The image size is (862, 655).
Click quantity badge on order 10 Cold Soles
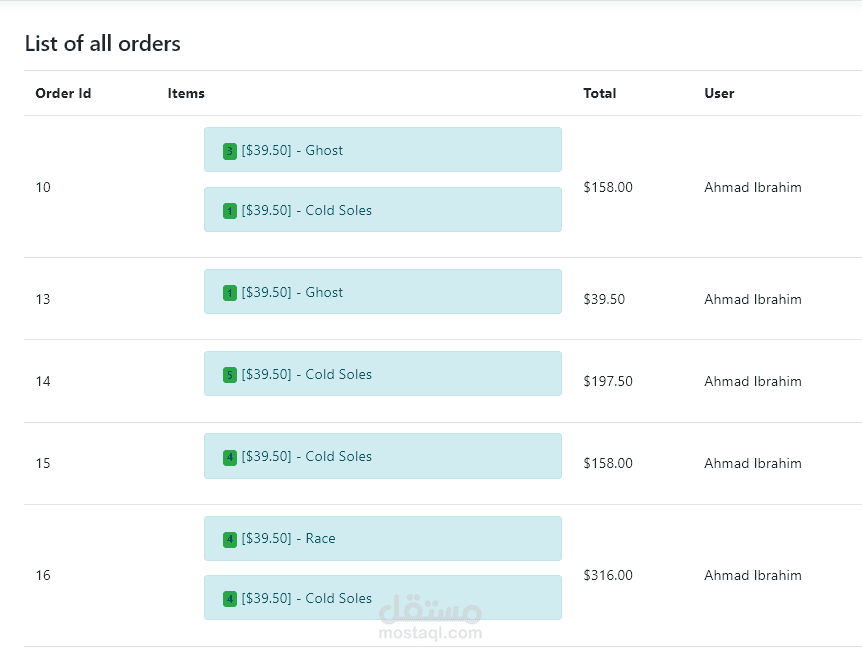(x=230, y=211)
